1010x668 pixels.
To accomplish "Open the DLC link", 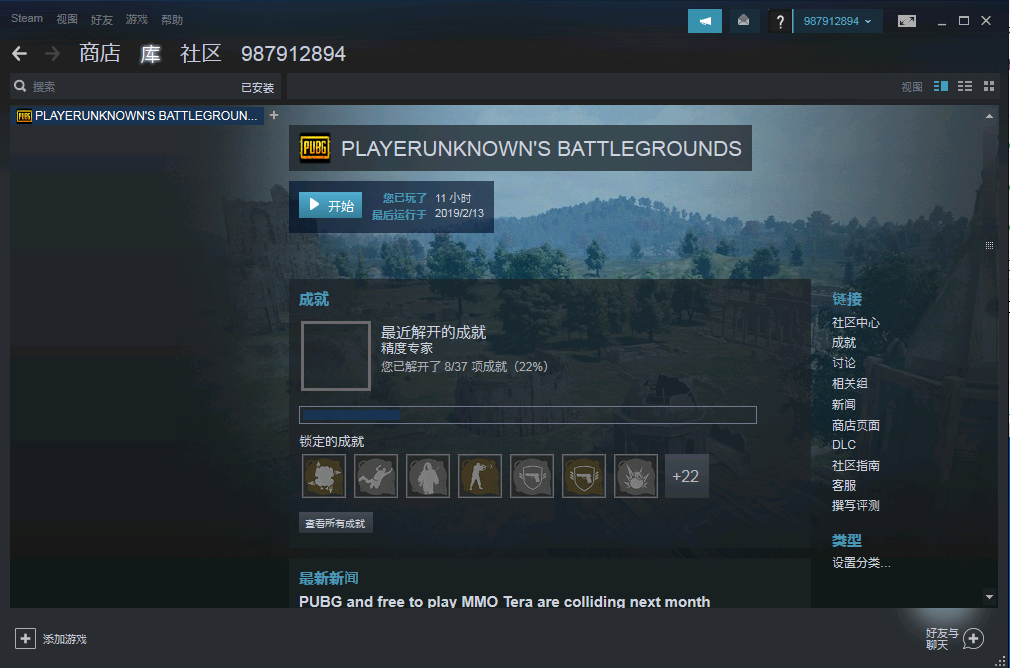I will click(x=844, y=445).
